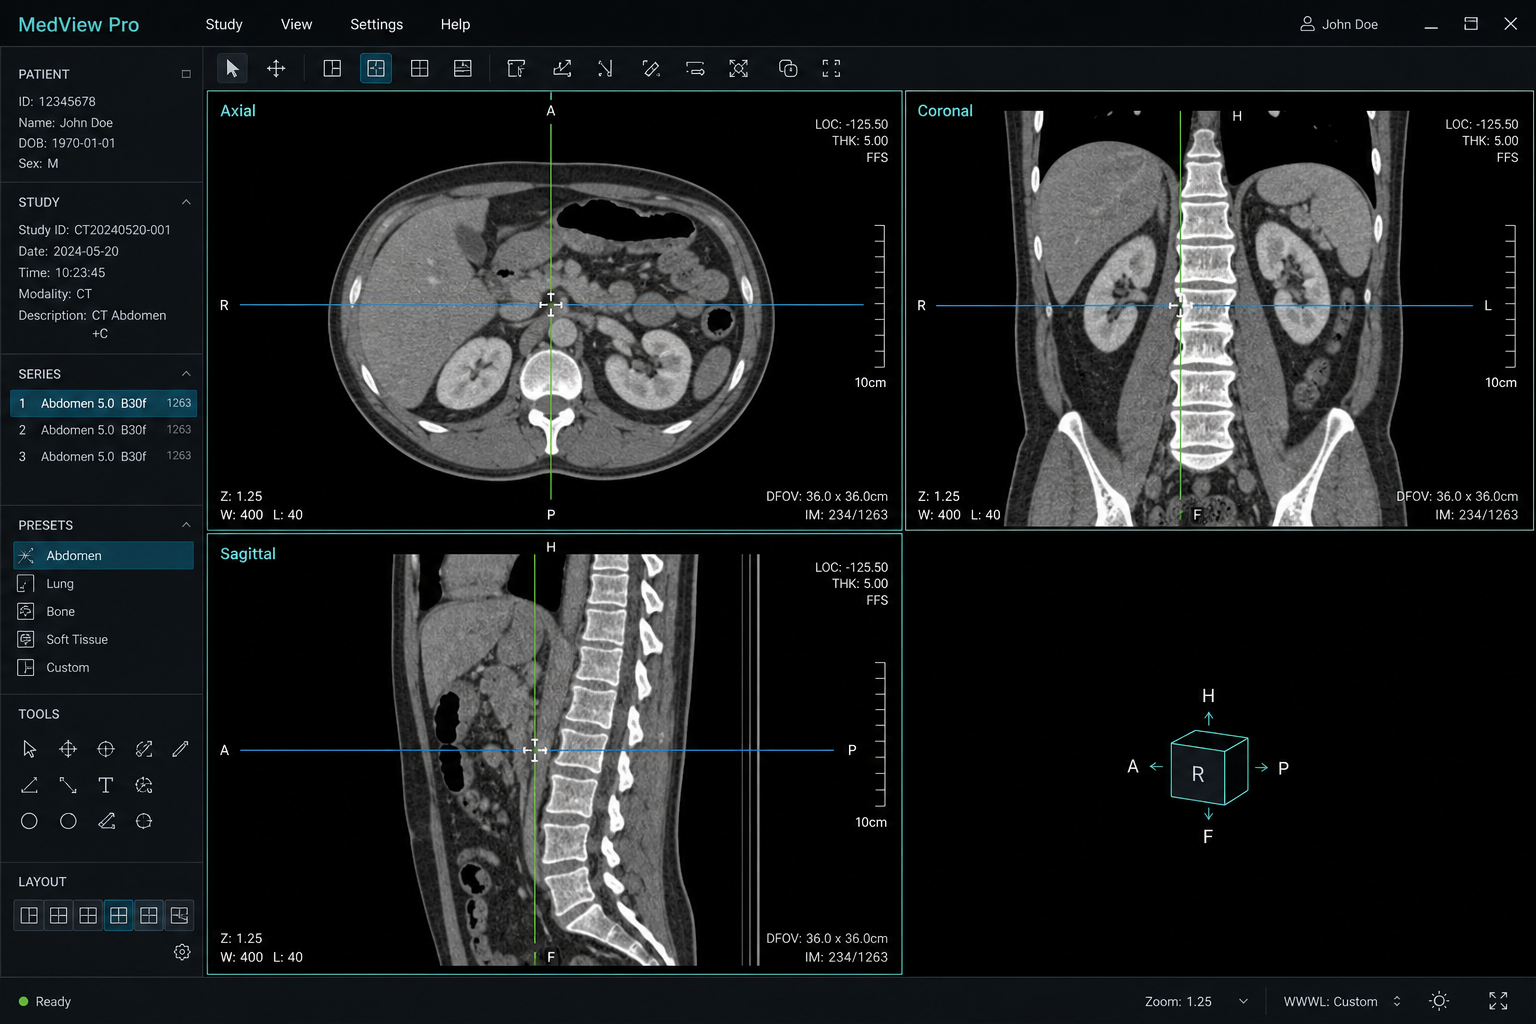Select the angle measurement tool in the TOOLS panel

pyautogui.click(x=29, y=785)
